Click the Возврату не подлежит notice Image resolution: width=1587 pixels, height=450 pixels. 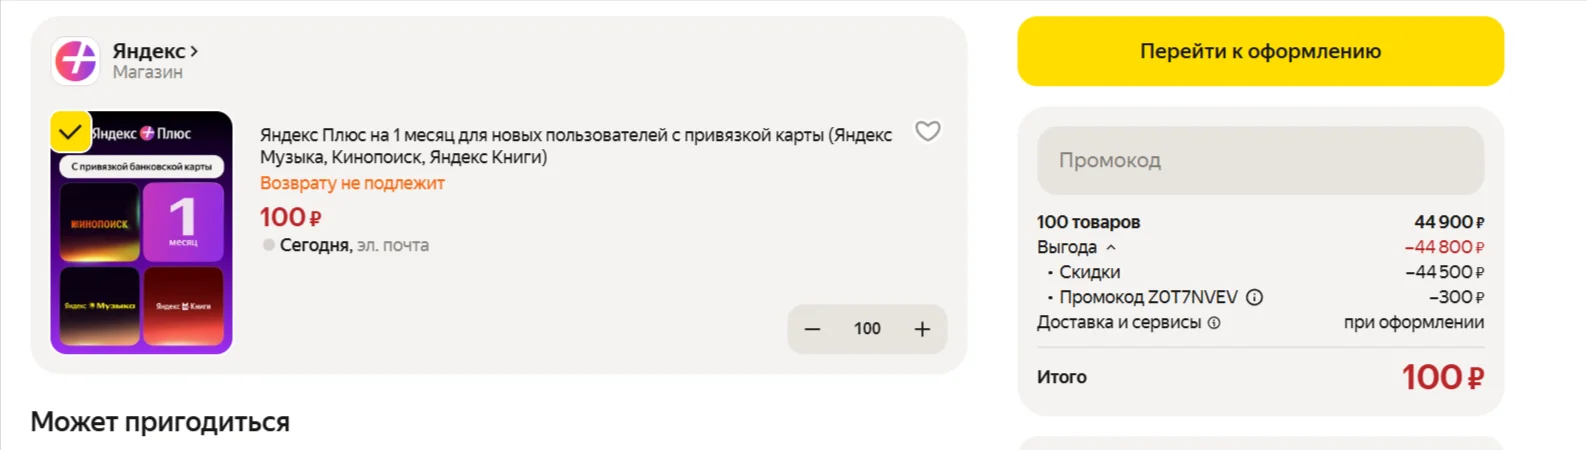pos(352,183)
